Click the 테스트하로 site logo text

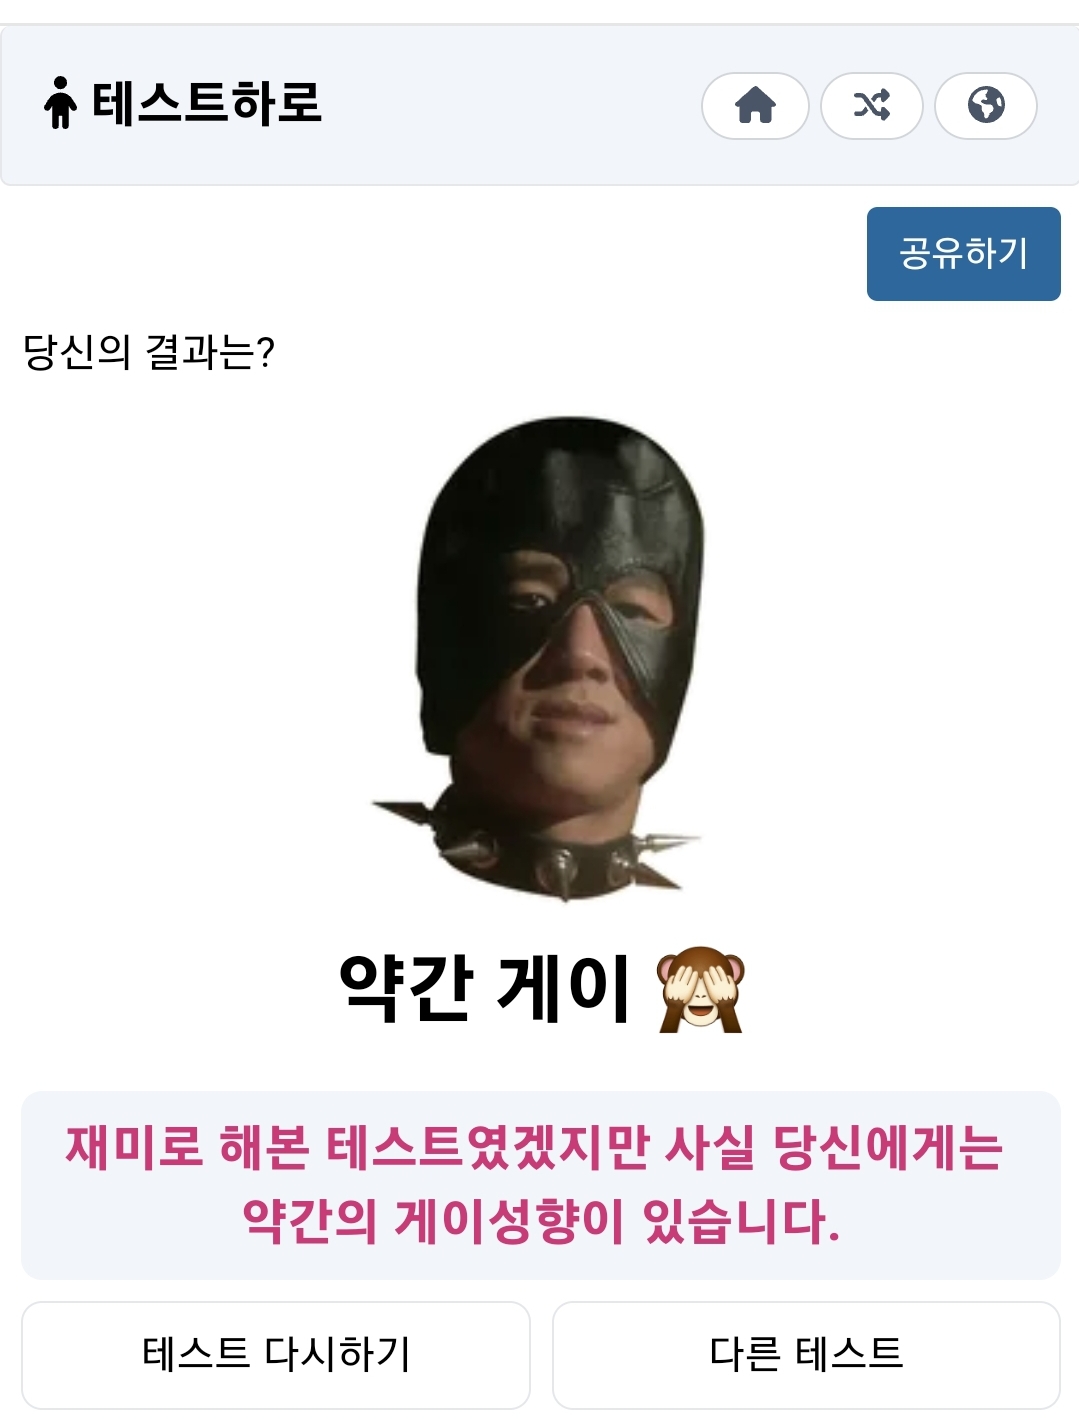click(x=207, y=103)
